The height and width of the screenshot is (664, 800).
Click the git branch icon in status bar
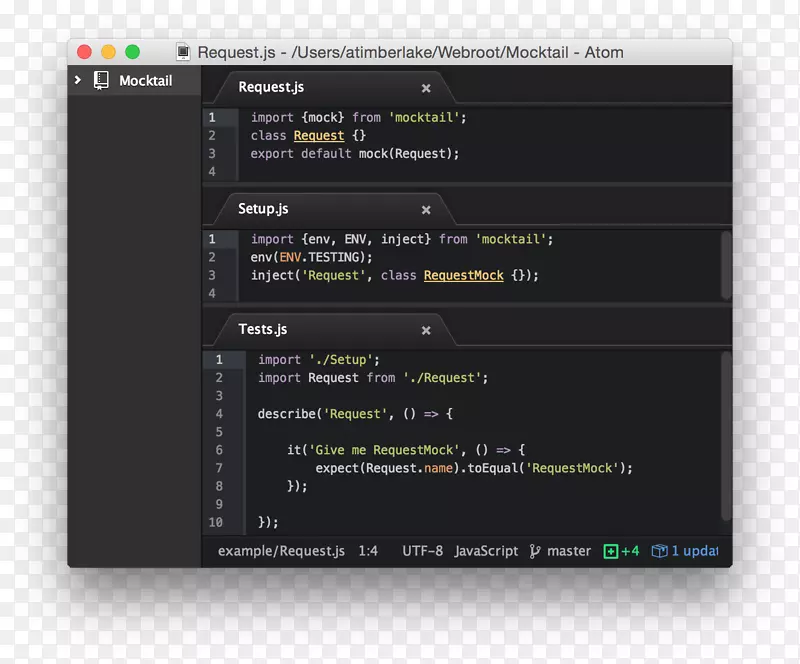pos(536,551)
